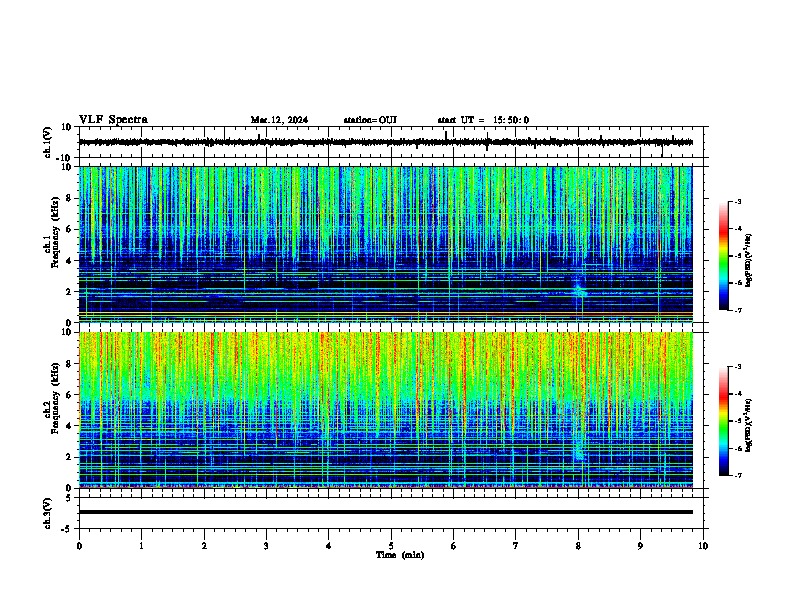Click the Time (min) axis title
This screenshot has height=612, width=792.
coord(400,555)
